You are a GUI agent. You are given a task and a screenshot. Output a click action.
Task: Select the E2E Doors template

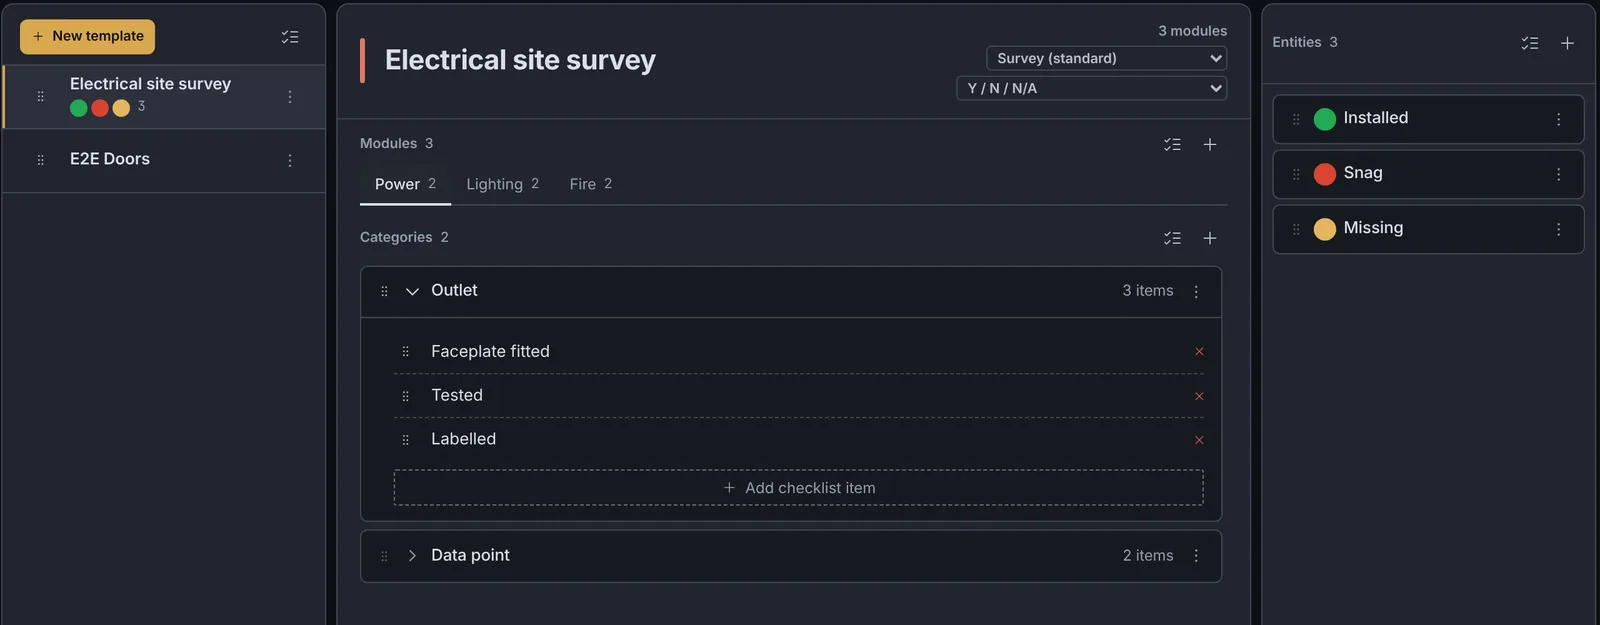[164, 160]
